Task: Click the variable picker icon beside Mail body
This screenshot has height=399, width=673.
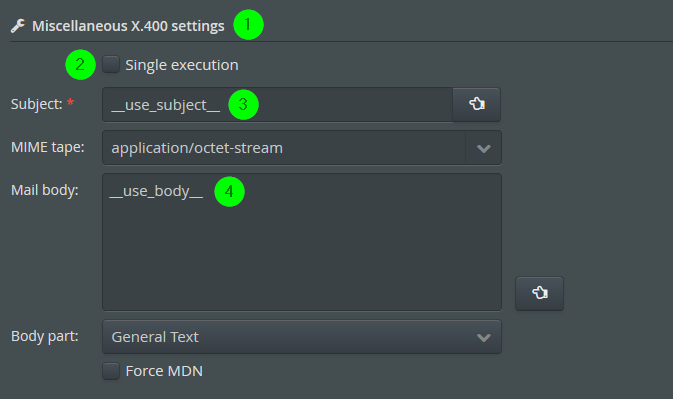Action: [x=540, y=293]
